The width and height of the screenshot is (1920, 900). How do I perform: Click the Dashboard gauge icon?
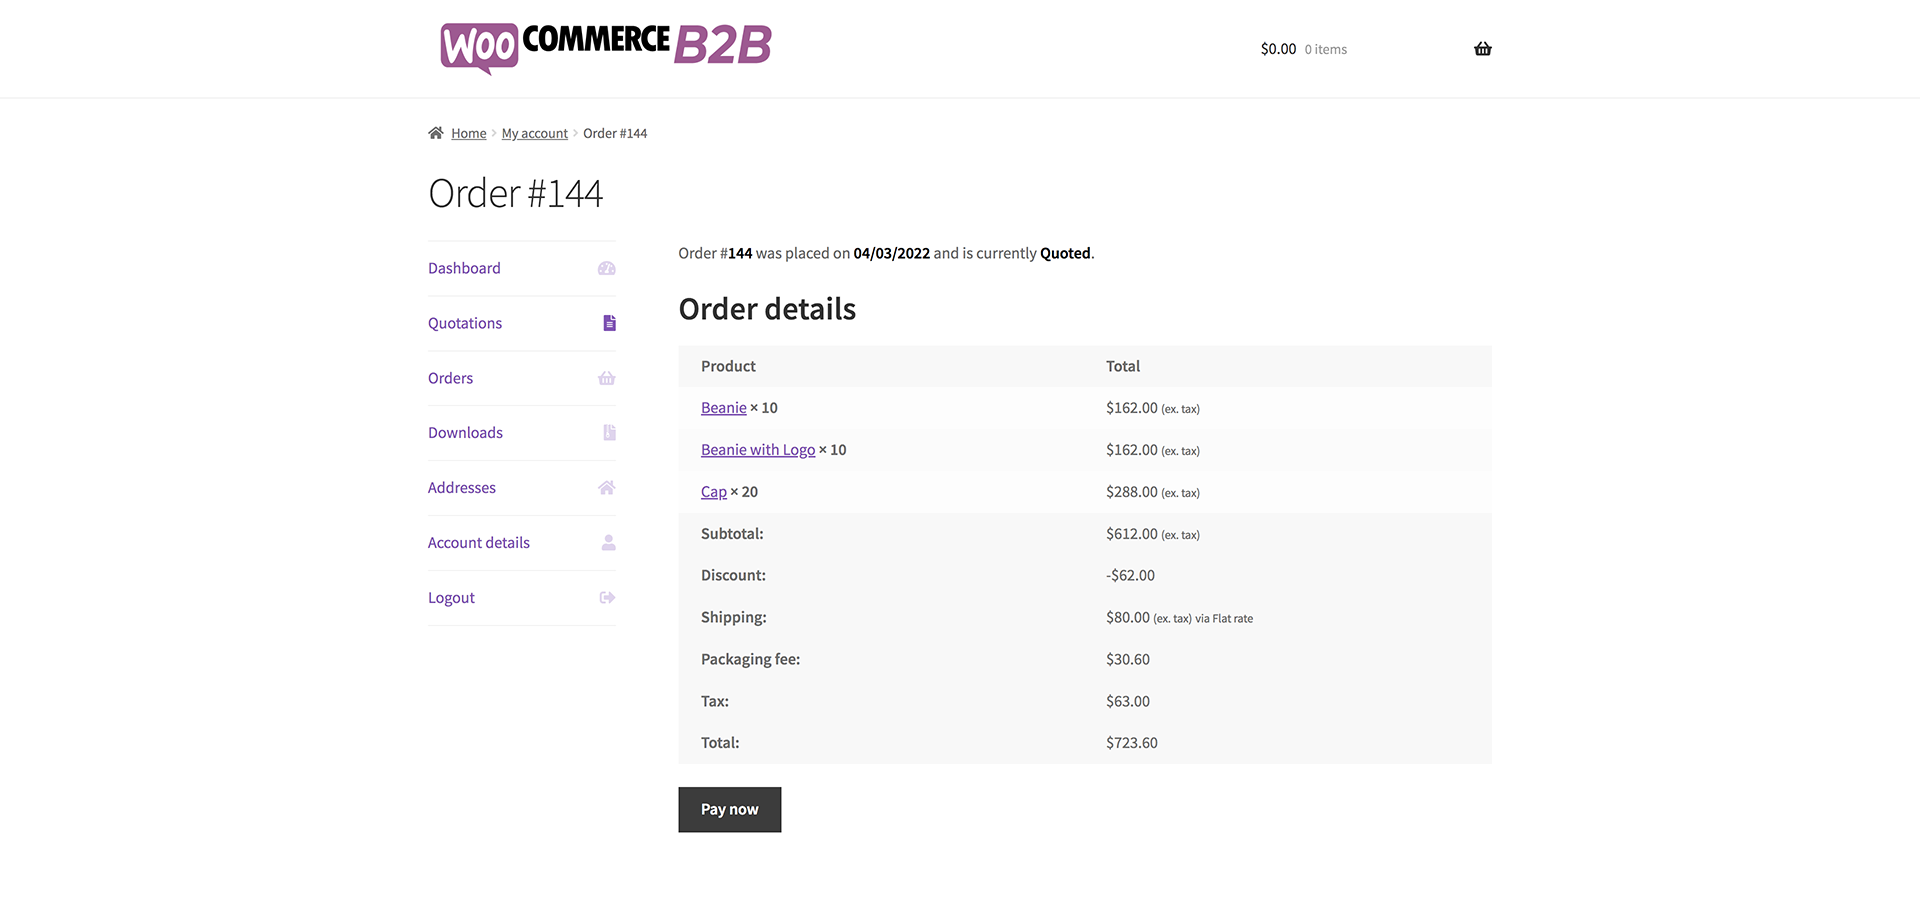click(x=606, y=268)
